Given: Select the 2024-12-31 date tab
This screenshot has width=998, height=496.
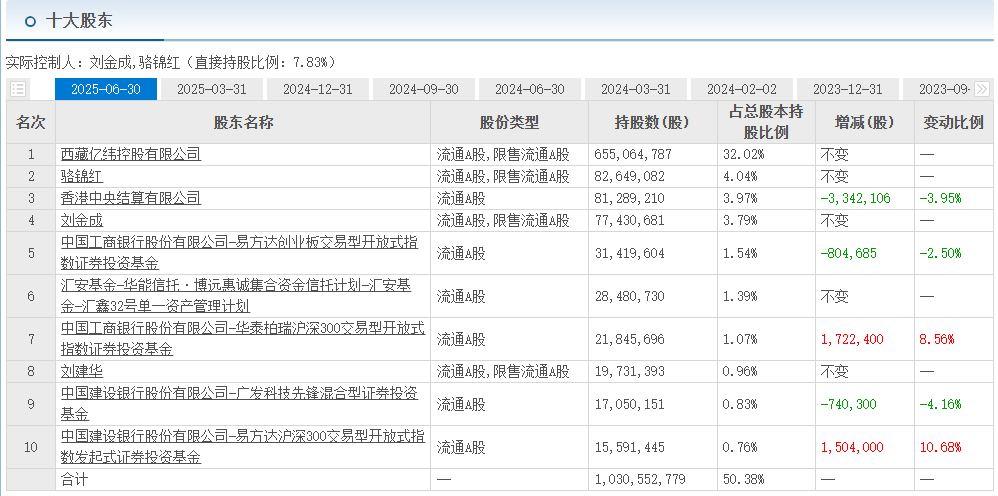Looking at the screenshot, I should click(318, 89).
